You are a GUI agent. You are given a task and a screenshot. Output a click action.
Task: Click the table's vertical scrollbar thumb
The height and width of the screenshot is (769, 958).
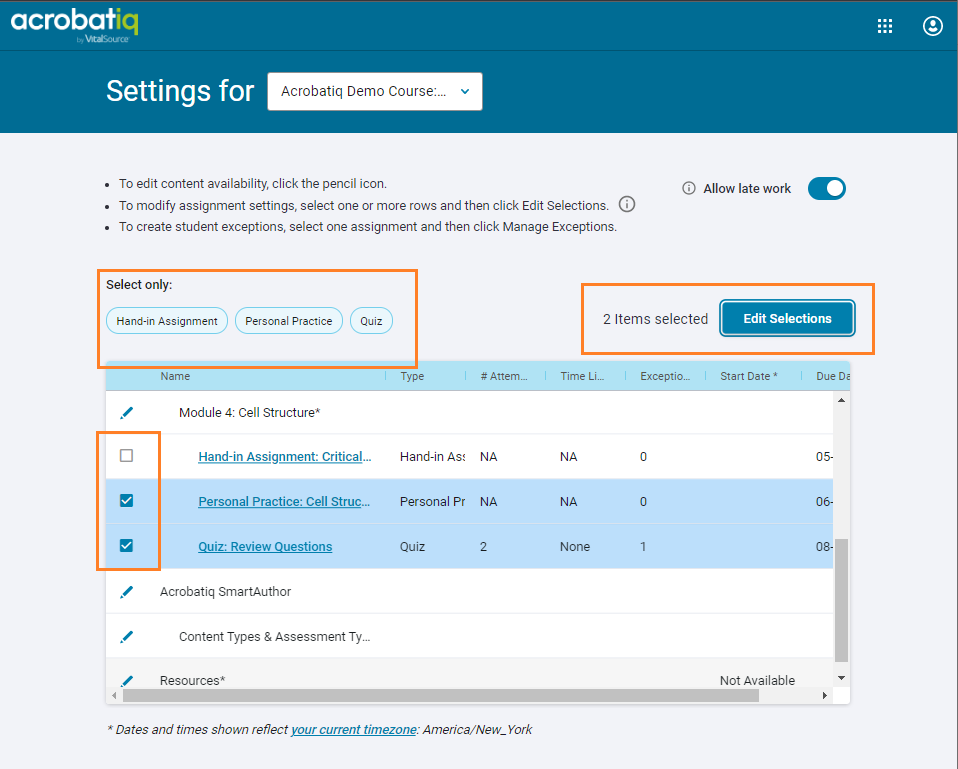point(841,600)
